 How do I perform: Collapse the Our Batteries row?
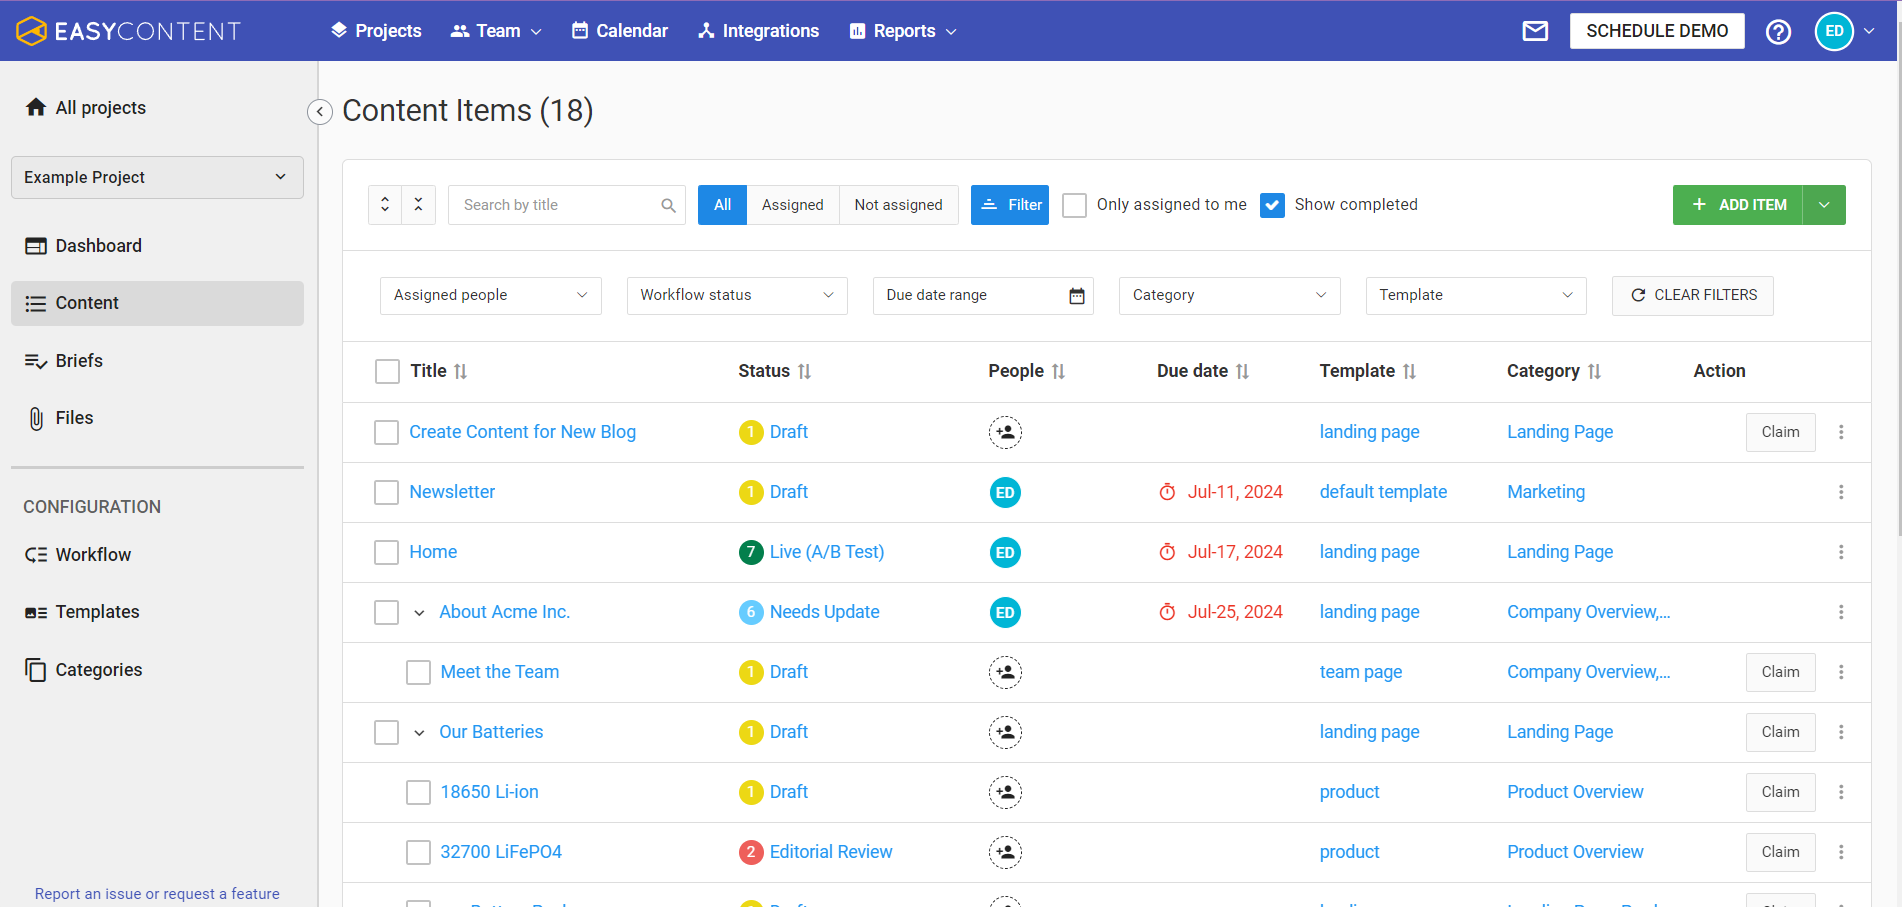419,733
